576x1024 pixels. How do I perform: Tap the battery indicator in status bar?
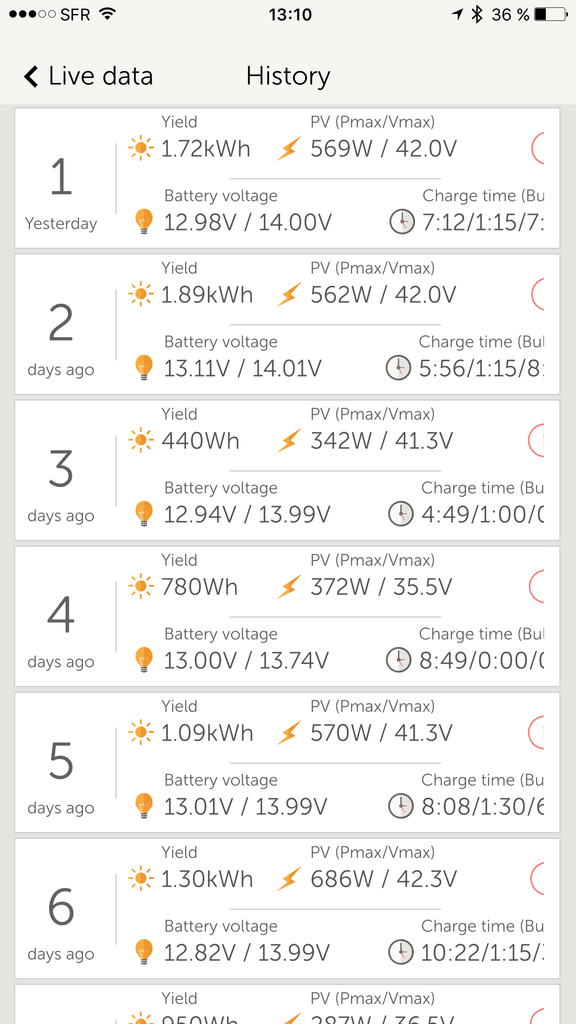pyautogui.click(x=550, y=14)
